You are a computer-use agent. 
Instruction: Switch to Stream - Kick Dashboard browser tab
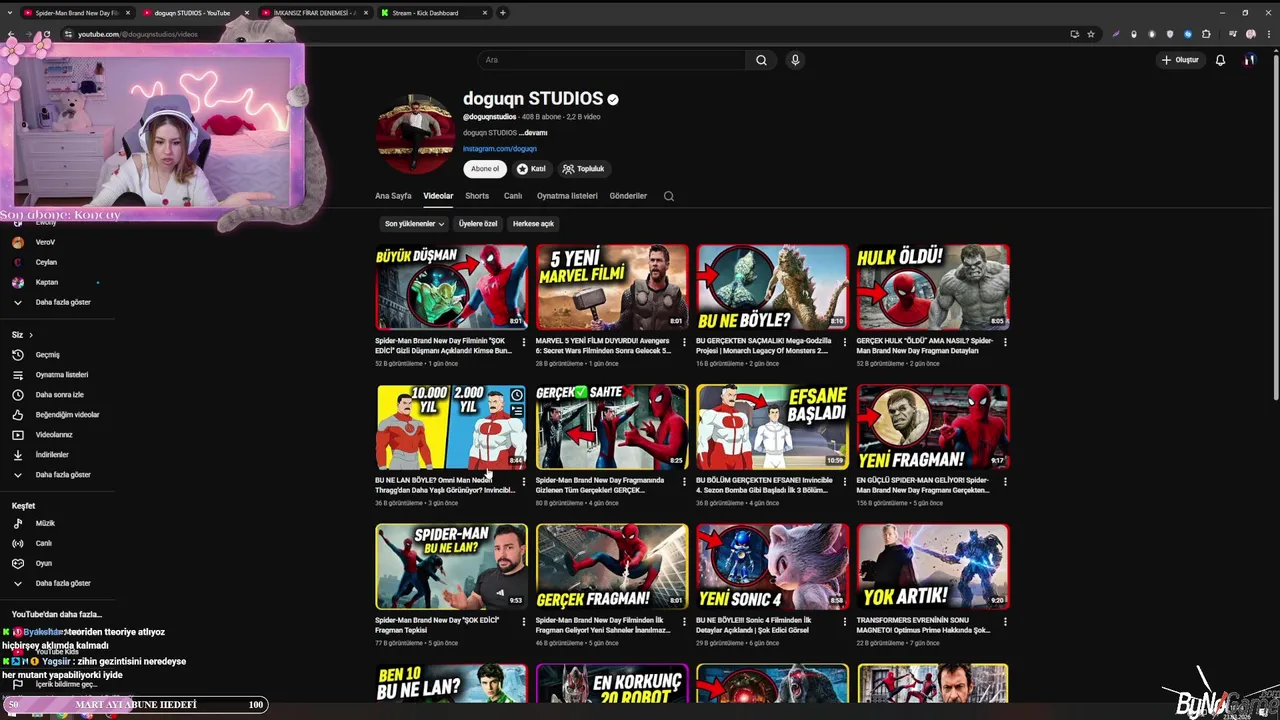tap(435, 13)
